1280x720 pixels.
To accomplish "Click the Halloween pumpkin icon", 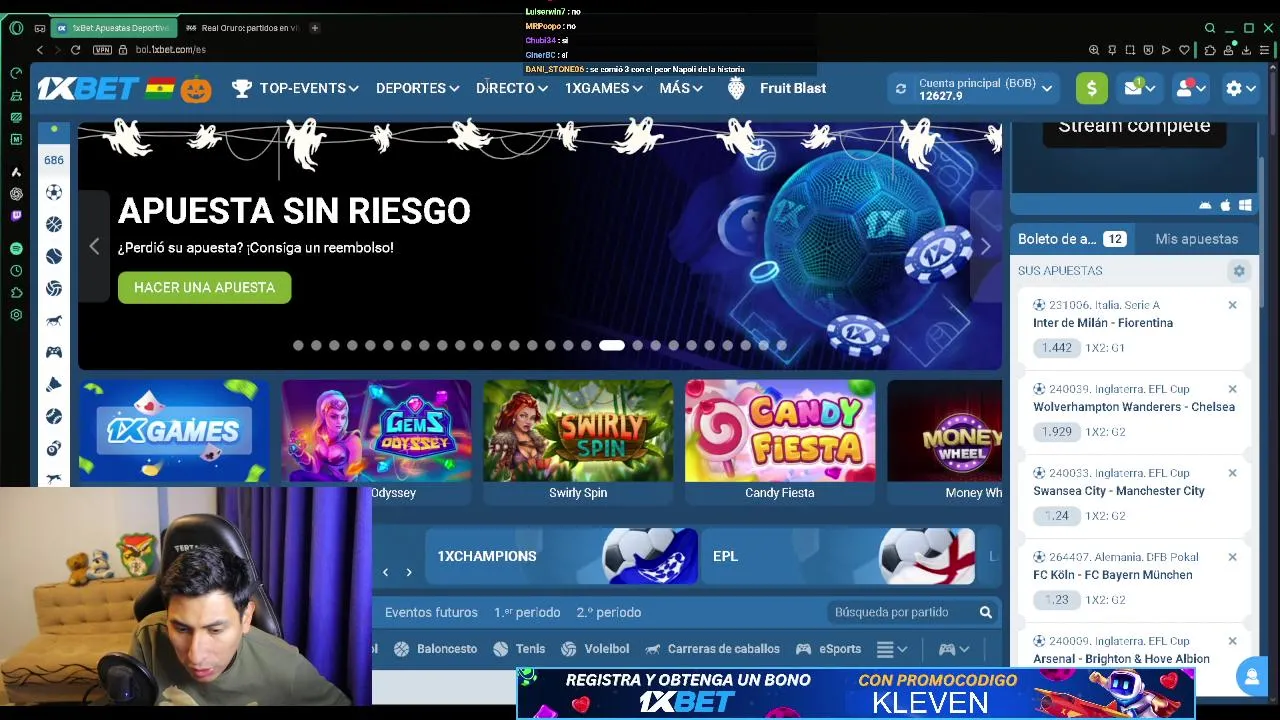I will pyautogui.click(x=196, y=89).
